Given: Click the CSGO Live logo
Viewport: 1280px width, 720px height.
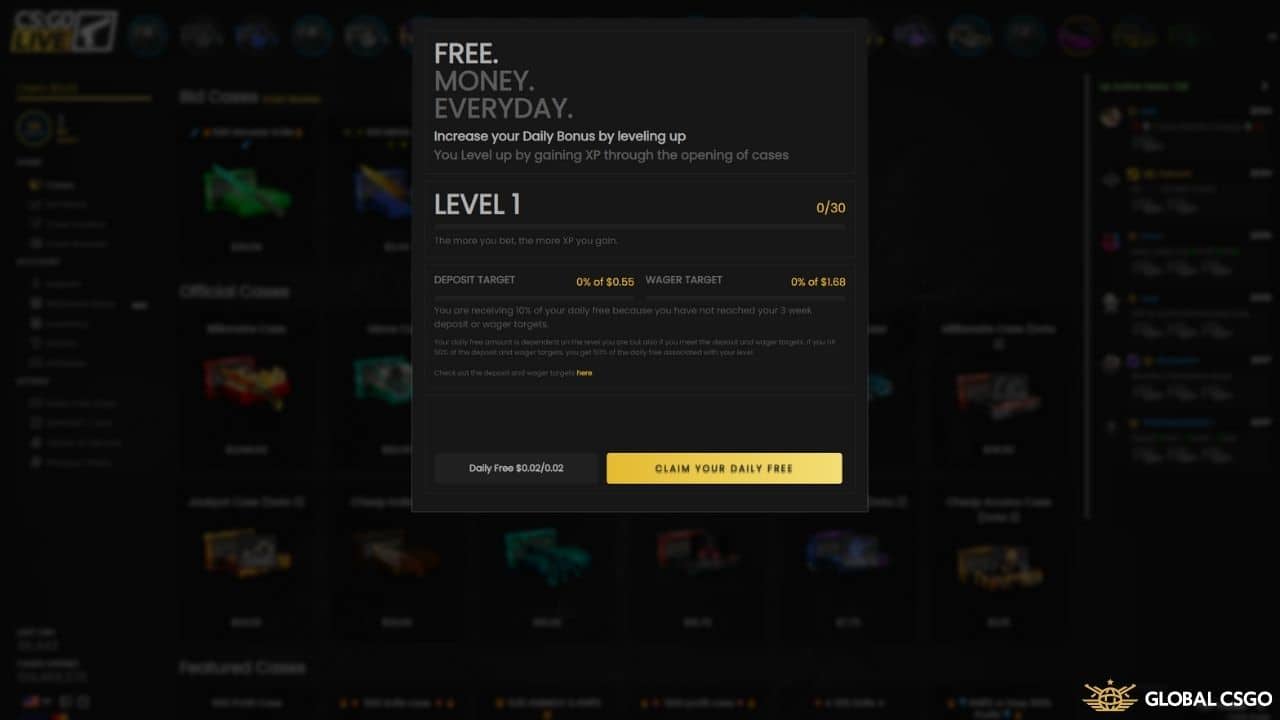Looking at the screenshot, I should click(64, 32).
